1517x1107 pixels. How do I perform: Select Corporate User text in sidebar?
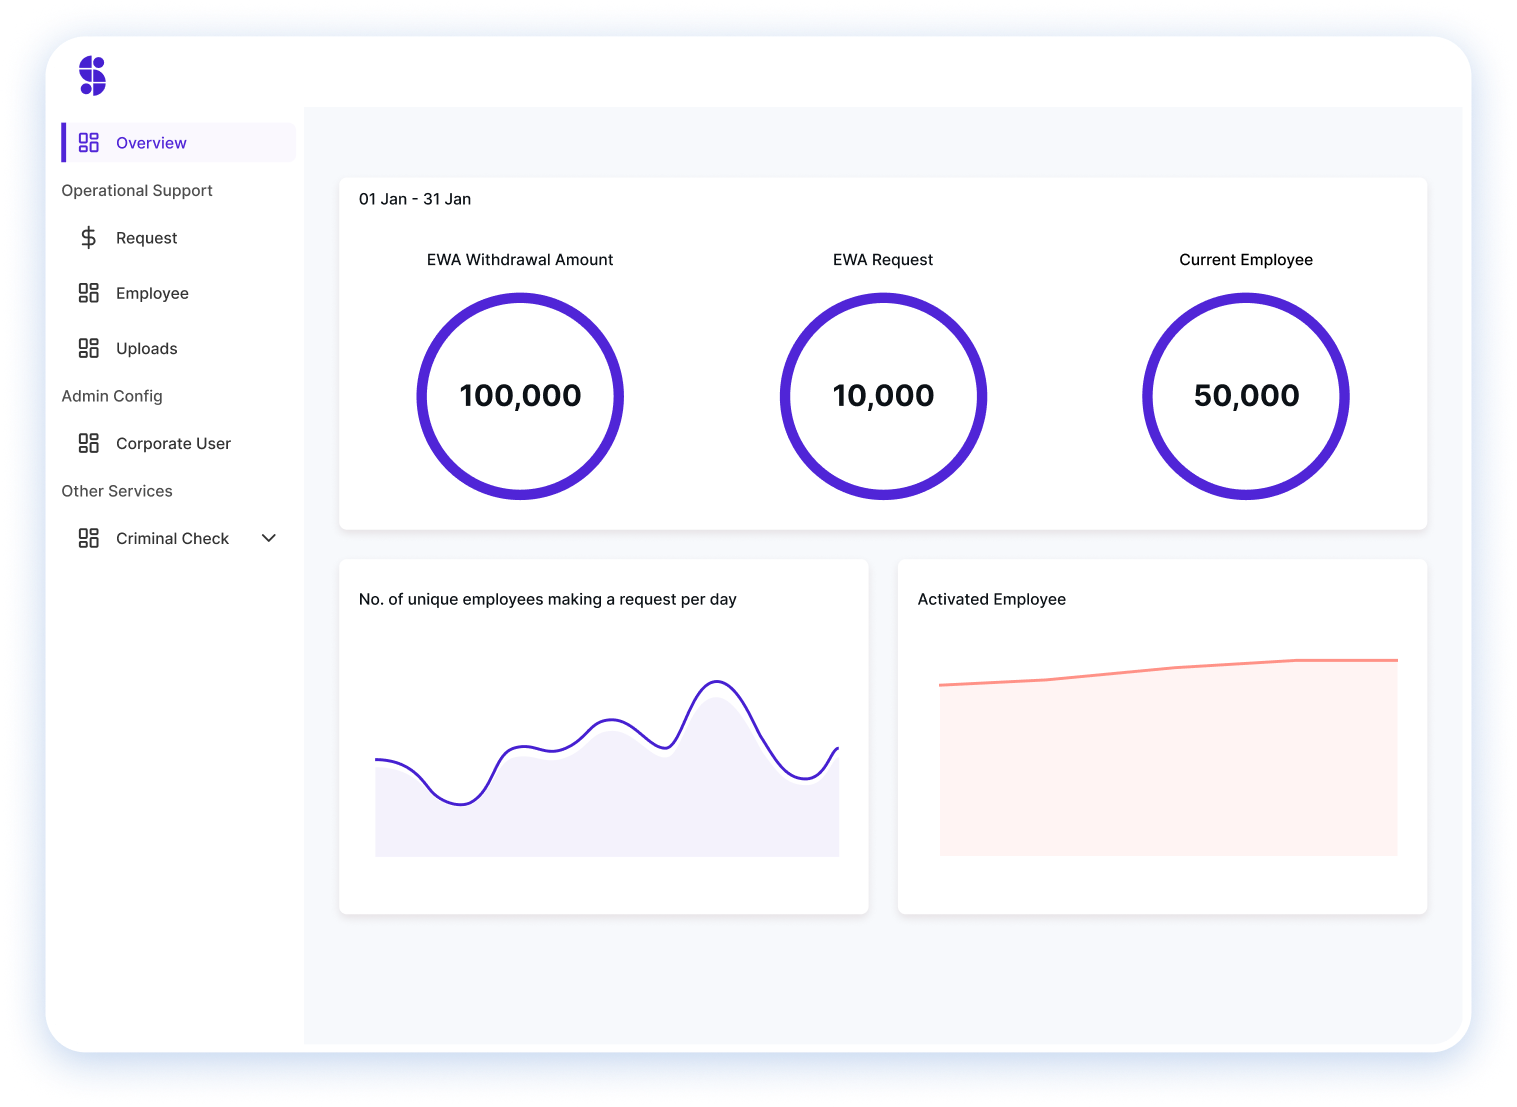(x=173, y=443)
